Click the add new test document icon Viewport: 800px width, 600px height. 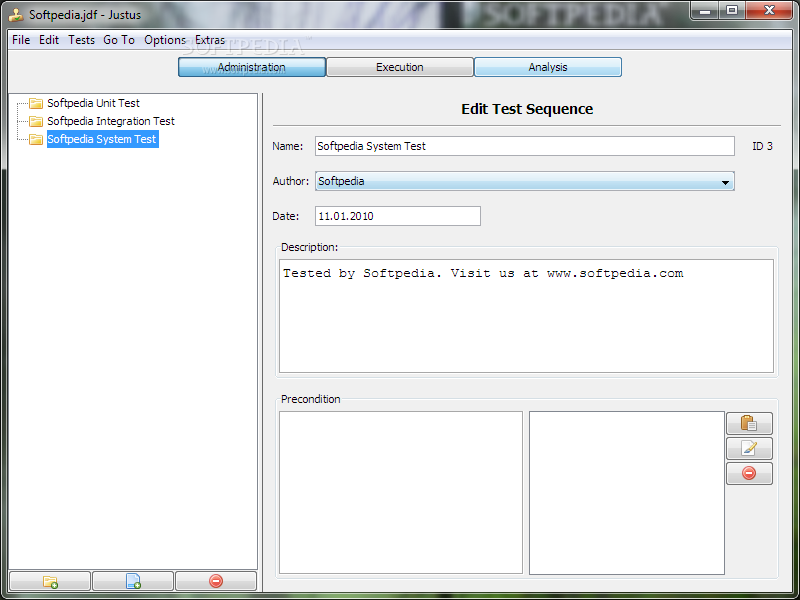pos(133,581)
